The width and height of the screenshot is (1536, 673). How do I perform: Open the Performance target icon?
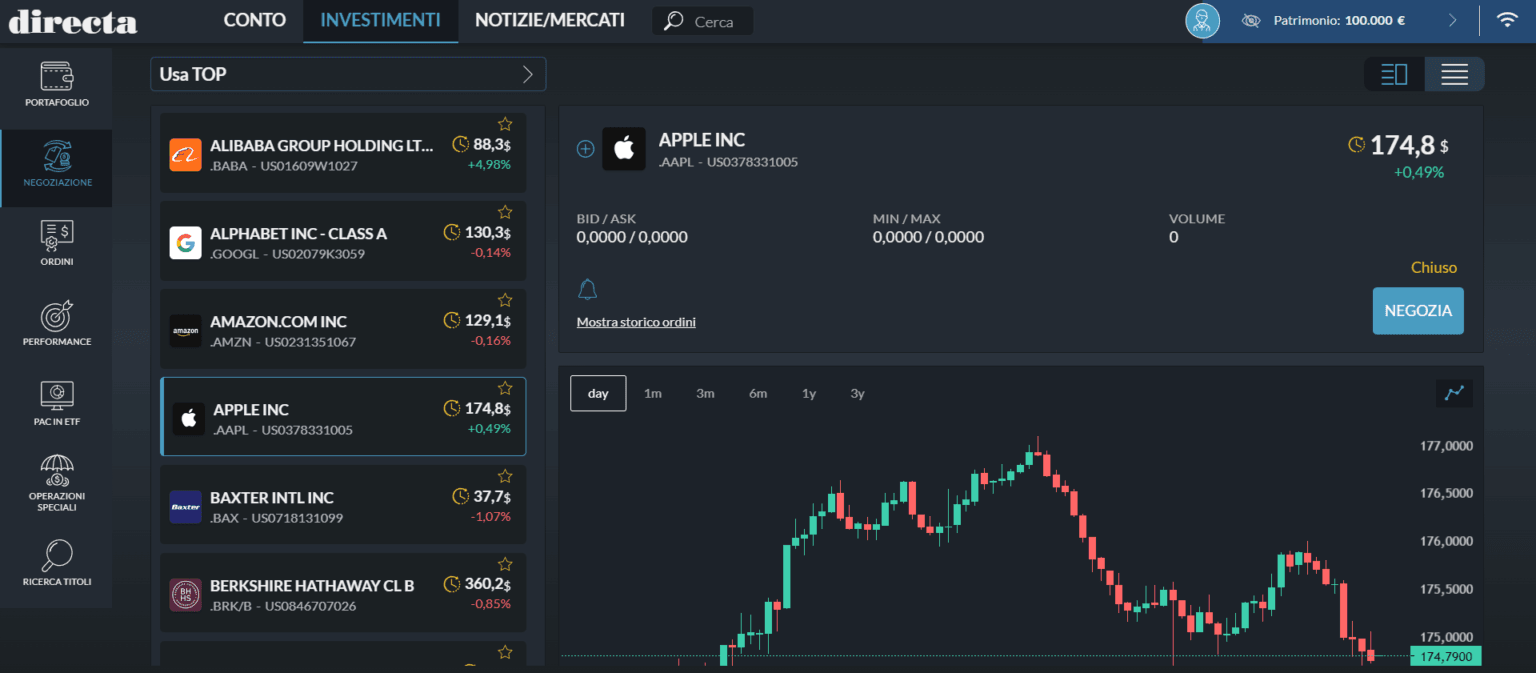coord(57,316)
